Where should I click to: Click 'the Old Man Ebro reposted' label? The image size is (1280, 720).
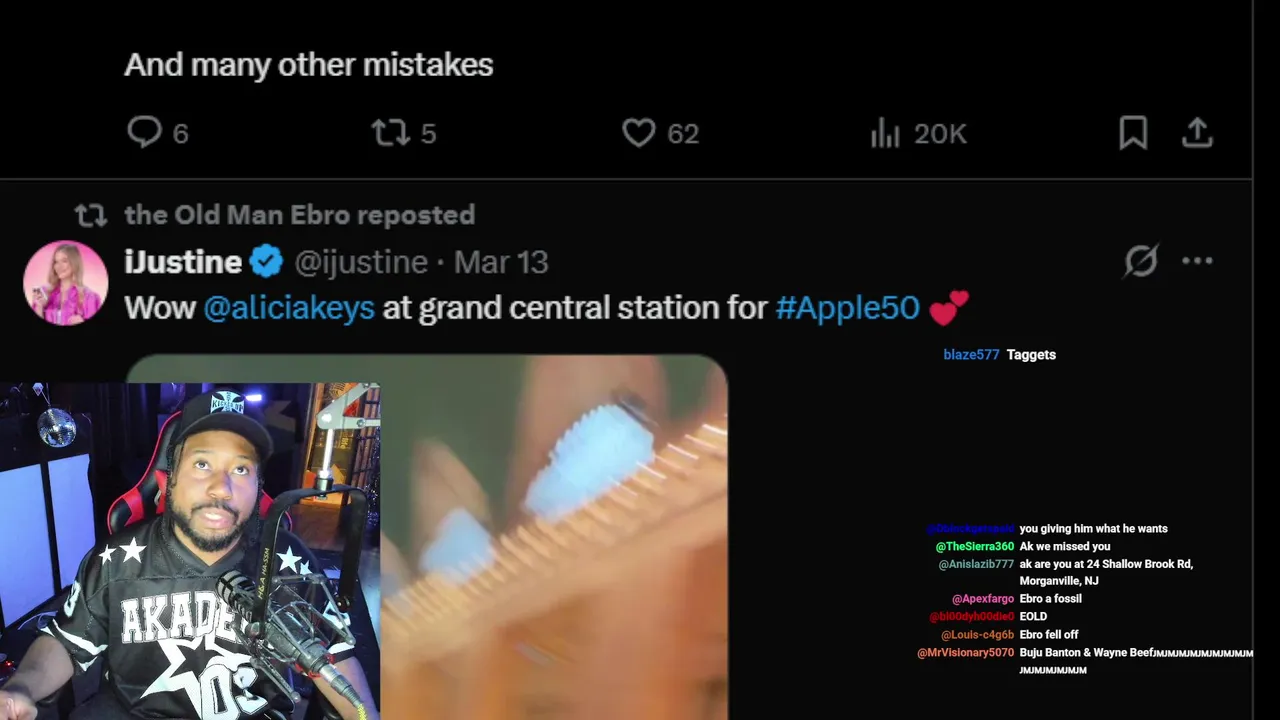pos(299,215)
